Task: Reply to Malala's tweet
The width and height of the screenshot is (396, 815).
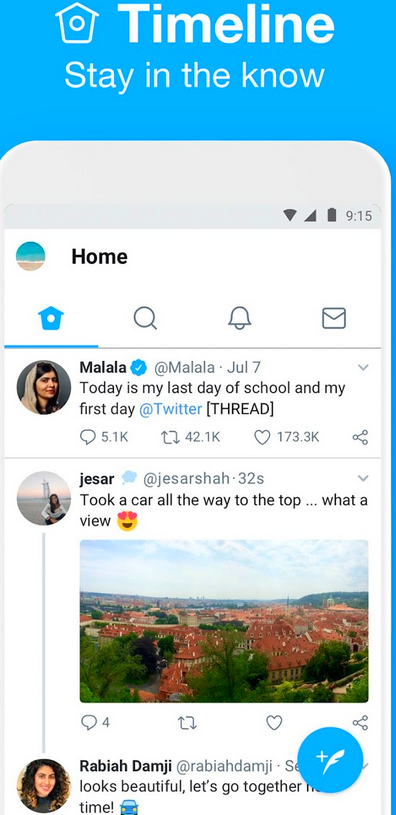Action: coord(104,437)
